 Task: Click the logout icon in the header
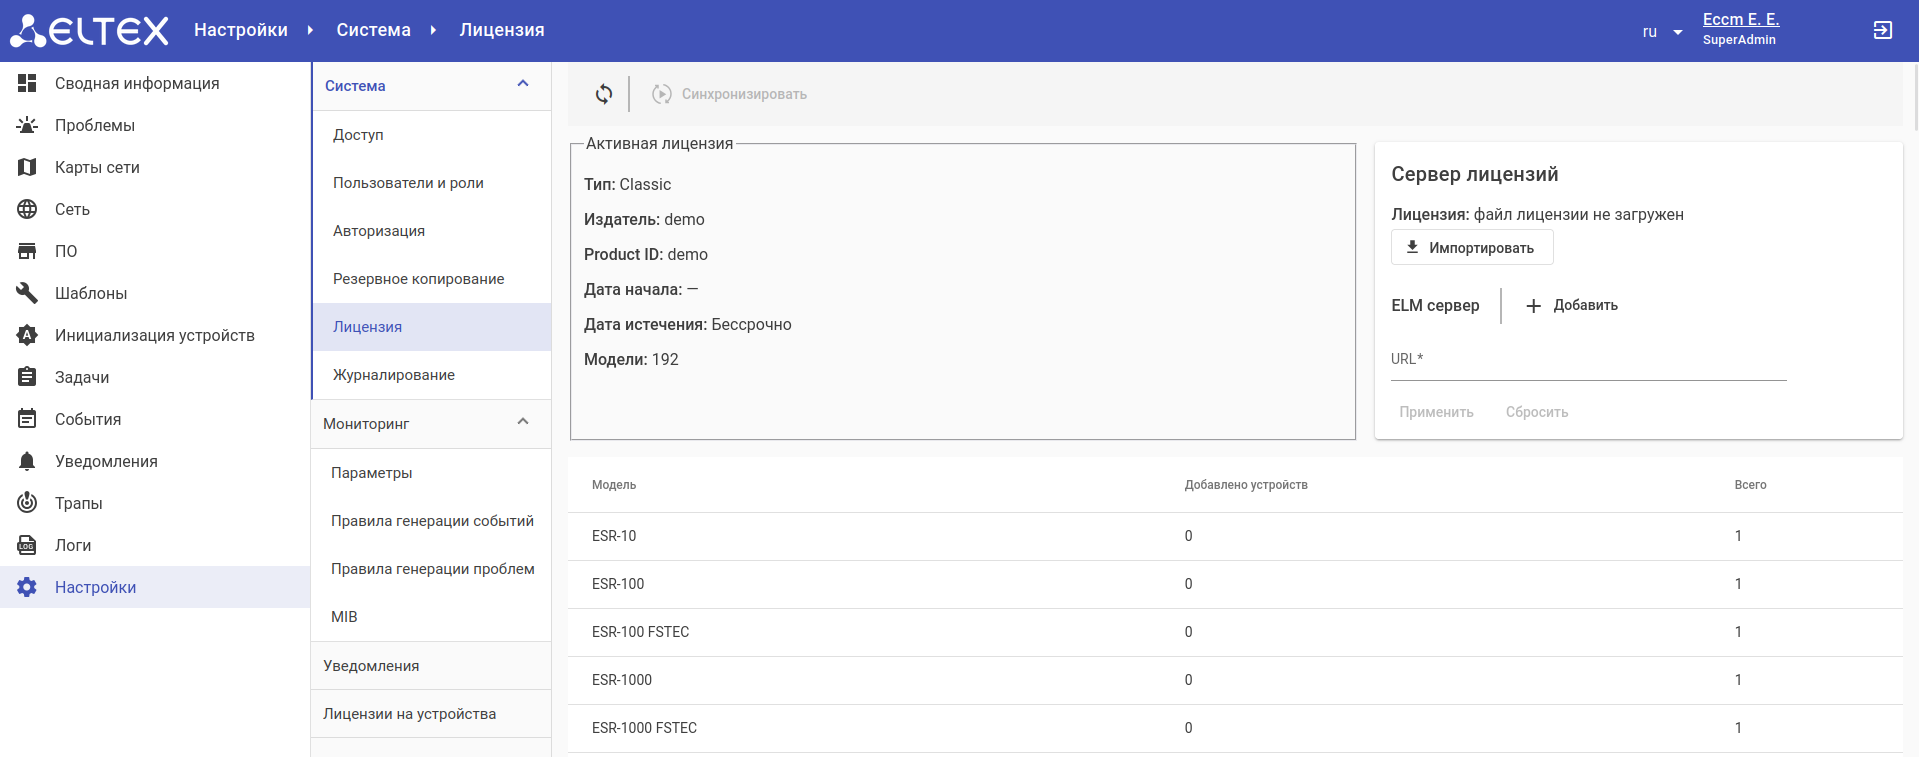coord(1882,31)
